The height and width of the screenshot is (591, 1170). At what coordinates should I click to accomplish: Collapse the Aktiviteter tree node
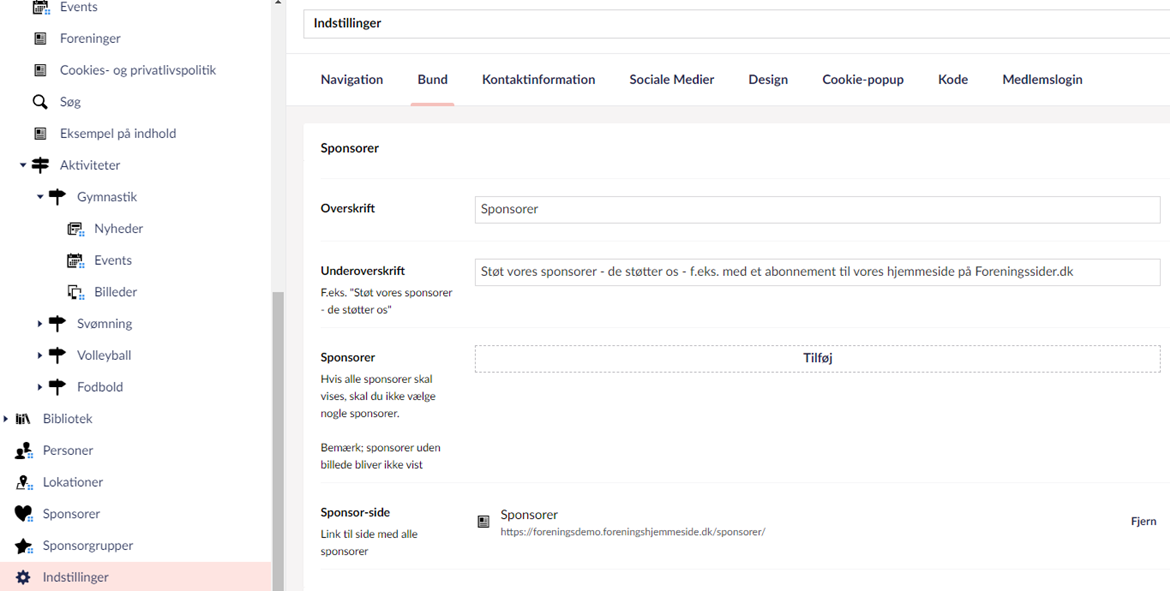point(23,166)
